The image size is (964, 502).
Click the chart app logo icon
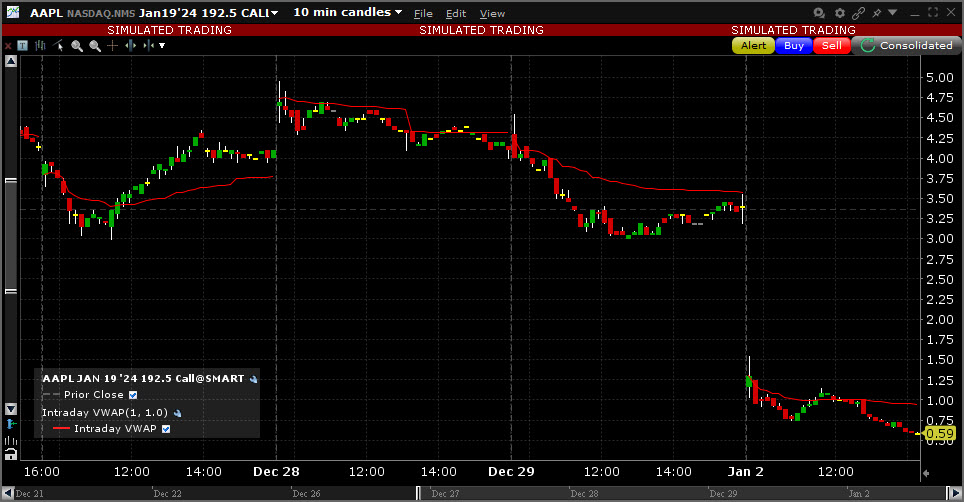(x=12, y=12)
